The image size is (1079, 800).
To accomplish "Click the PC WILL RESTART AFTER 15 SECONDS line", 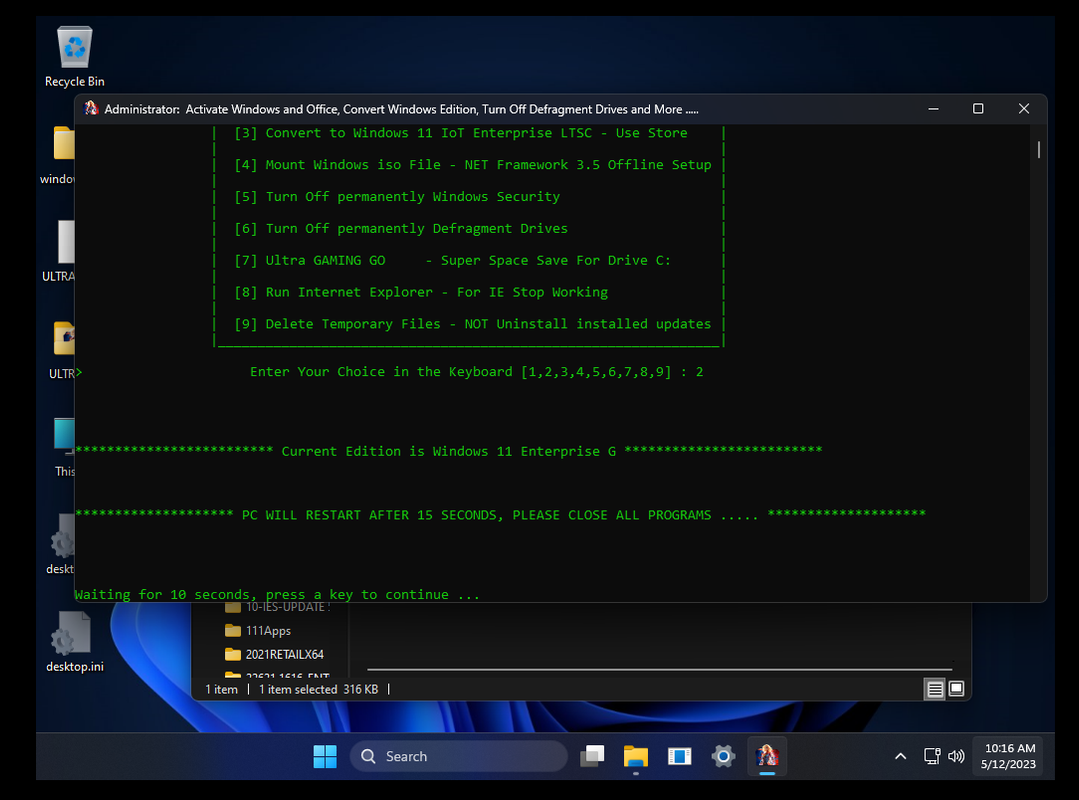I will (x=500, y=515).
